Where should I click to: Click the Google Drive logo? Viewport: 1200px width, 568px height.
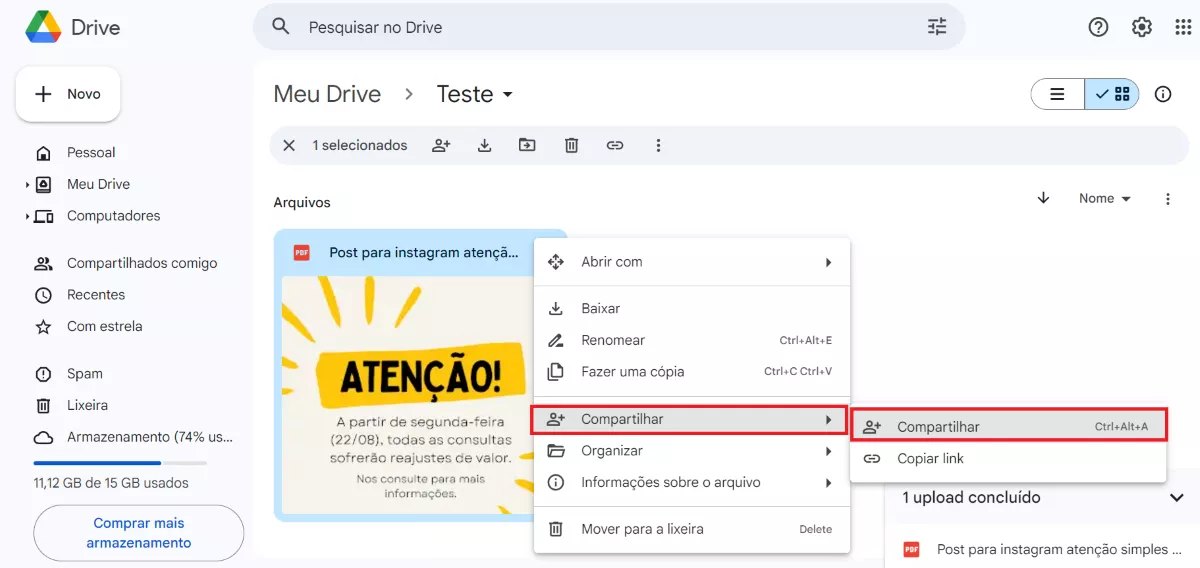43,27
